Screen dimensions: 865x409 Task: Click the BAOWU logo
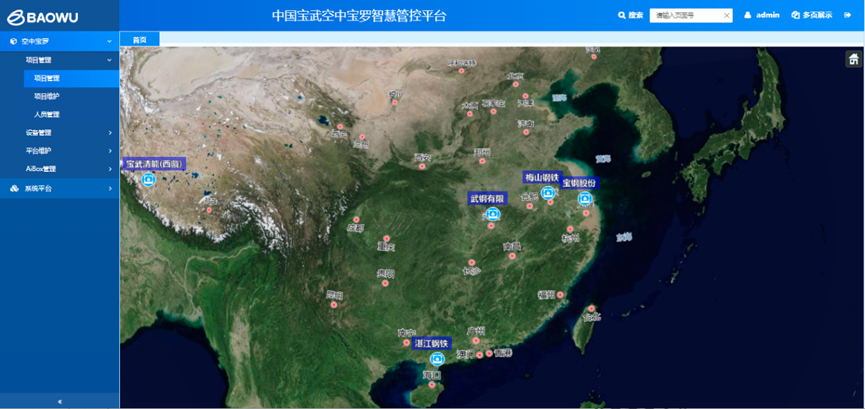(42, 18)
